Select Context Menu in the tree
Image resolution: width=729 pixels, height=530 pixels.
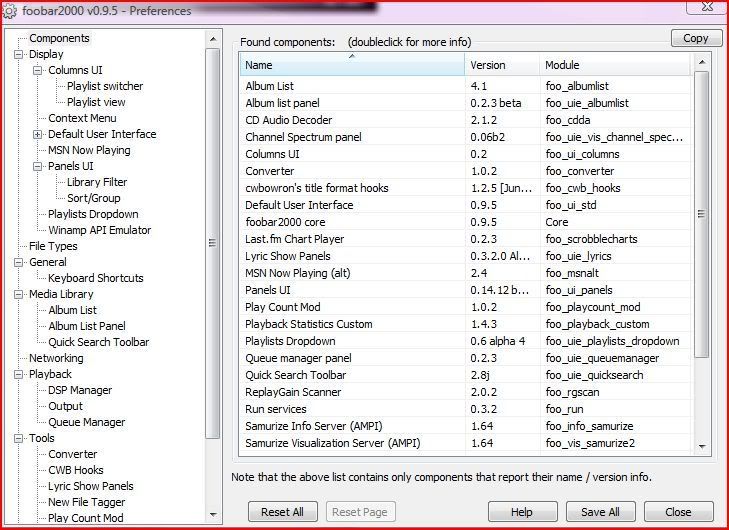(82, 118)
